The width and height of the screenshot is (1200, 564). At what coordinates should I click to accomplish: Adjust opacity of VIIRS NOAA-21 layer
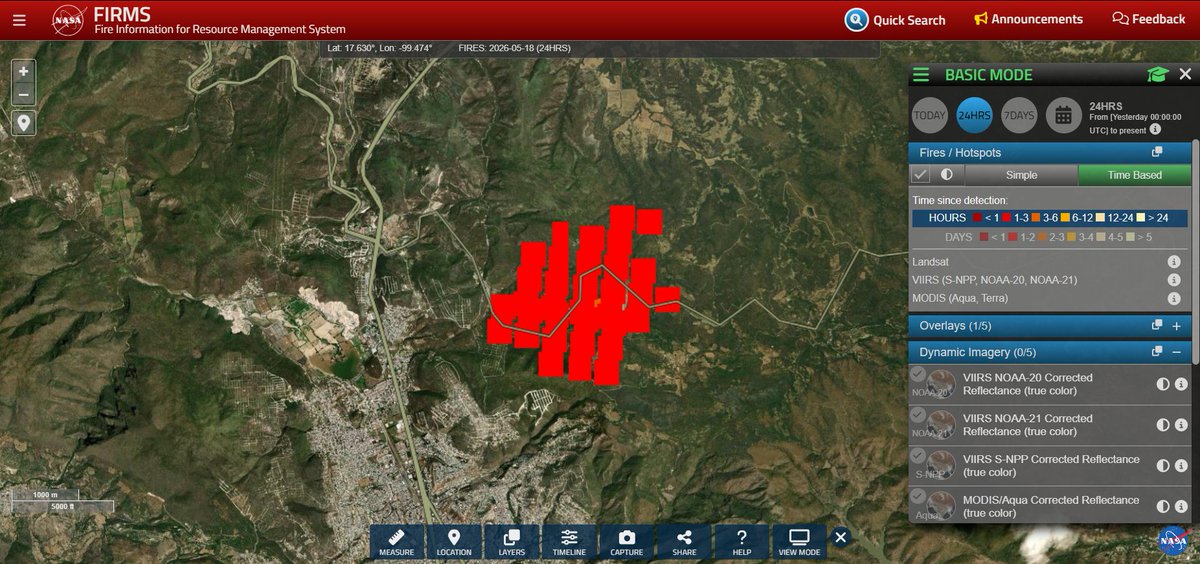tap(1163, 425)
